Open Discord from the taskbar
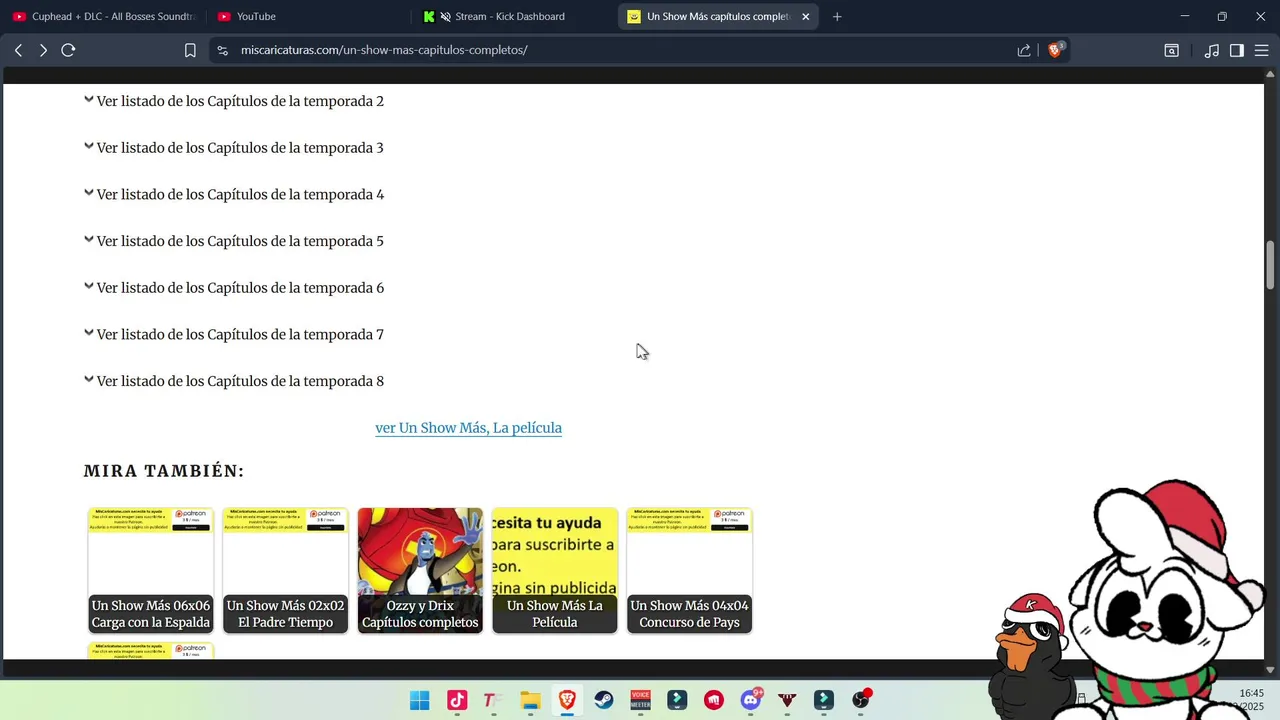Viewport: 1280px width, 720px height. 751,700
